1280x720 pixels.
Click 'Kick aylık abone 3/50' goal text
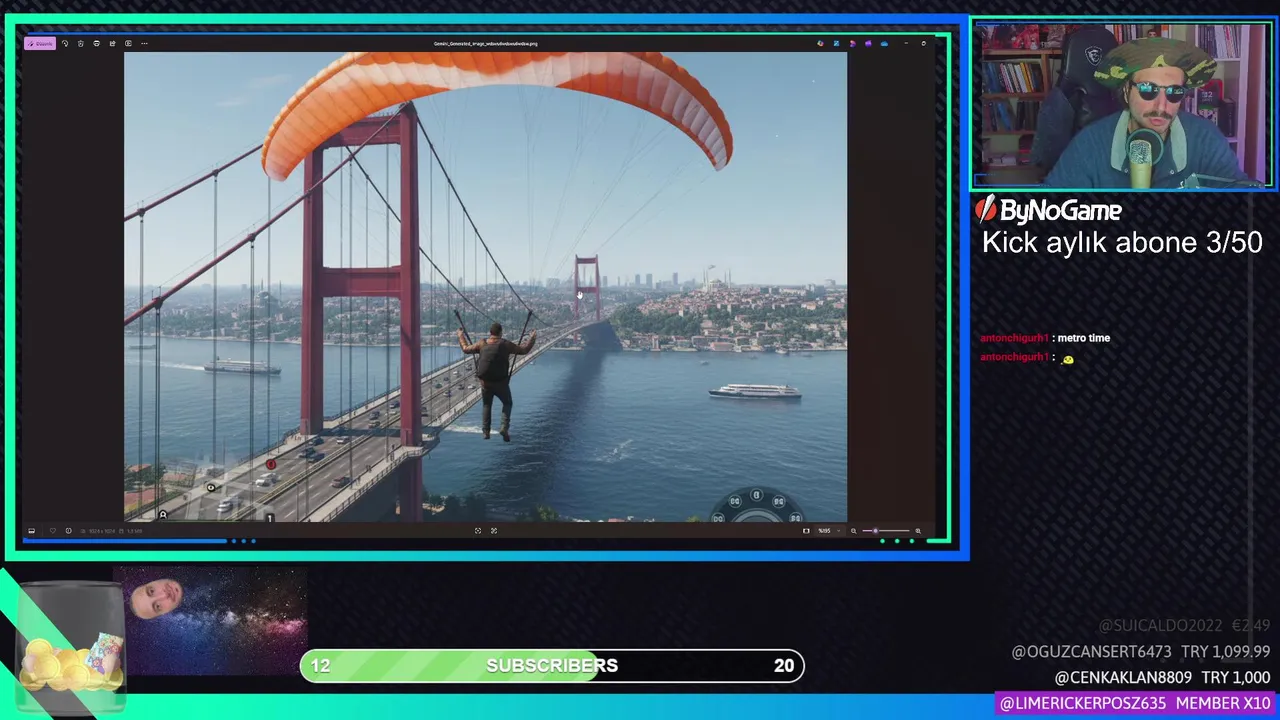(1122, 243)
